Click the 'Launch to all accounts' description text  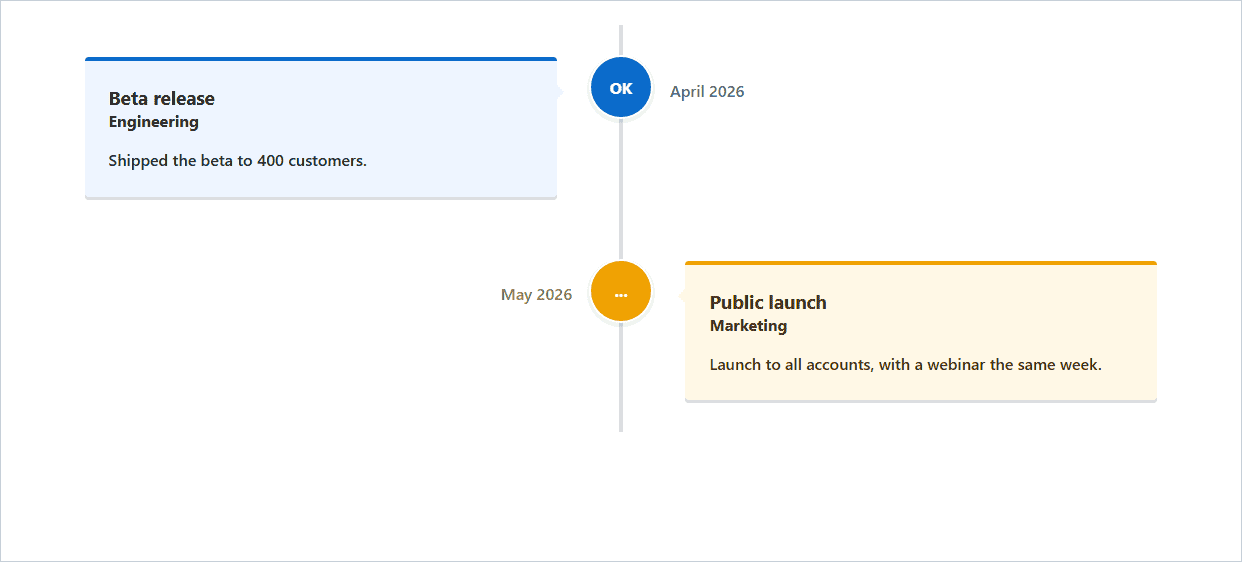[x=906, y=365]
